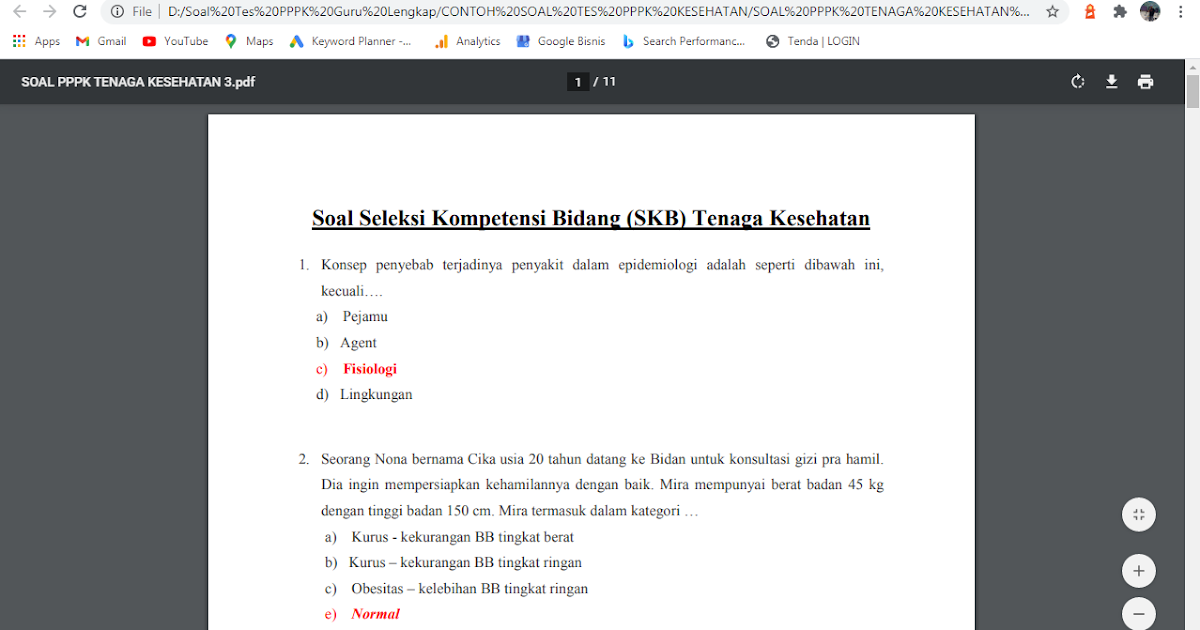Click the PDF title 'SOAL PPPK TENAGA KESEHATAN 3.pdf'

[x=138, y=82]
